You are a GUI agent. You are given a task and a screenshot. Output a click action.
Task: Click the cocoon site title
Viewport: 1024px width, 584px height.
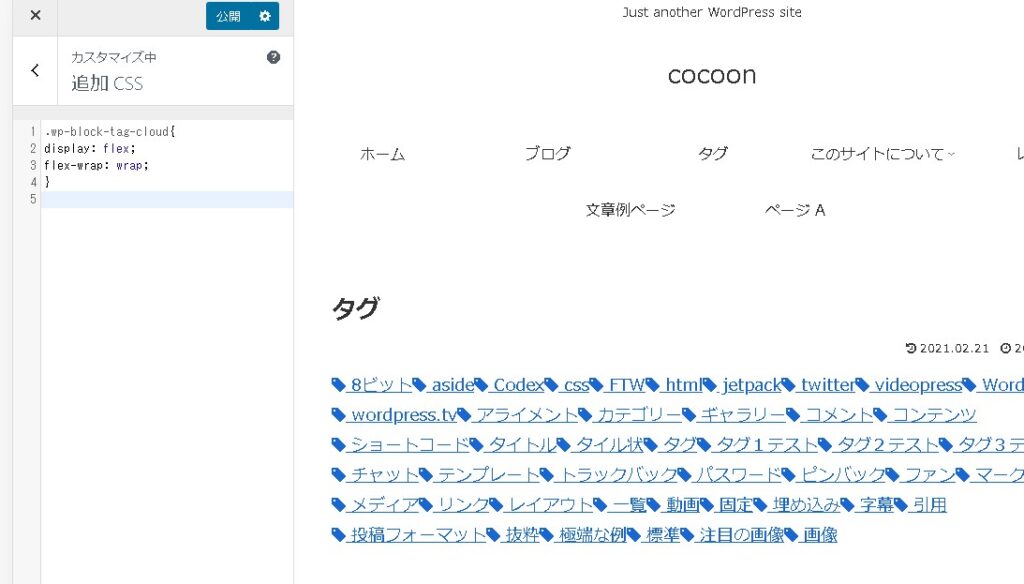point(712,75)
